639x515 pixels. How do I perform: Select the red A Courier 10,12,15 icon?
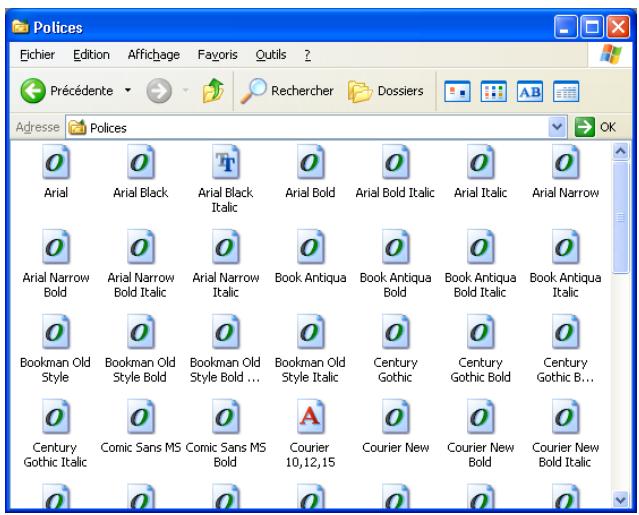tap(311, 416)
